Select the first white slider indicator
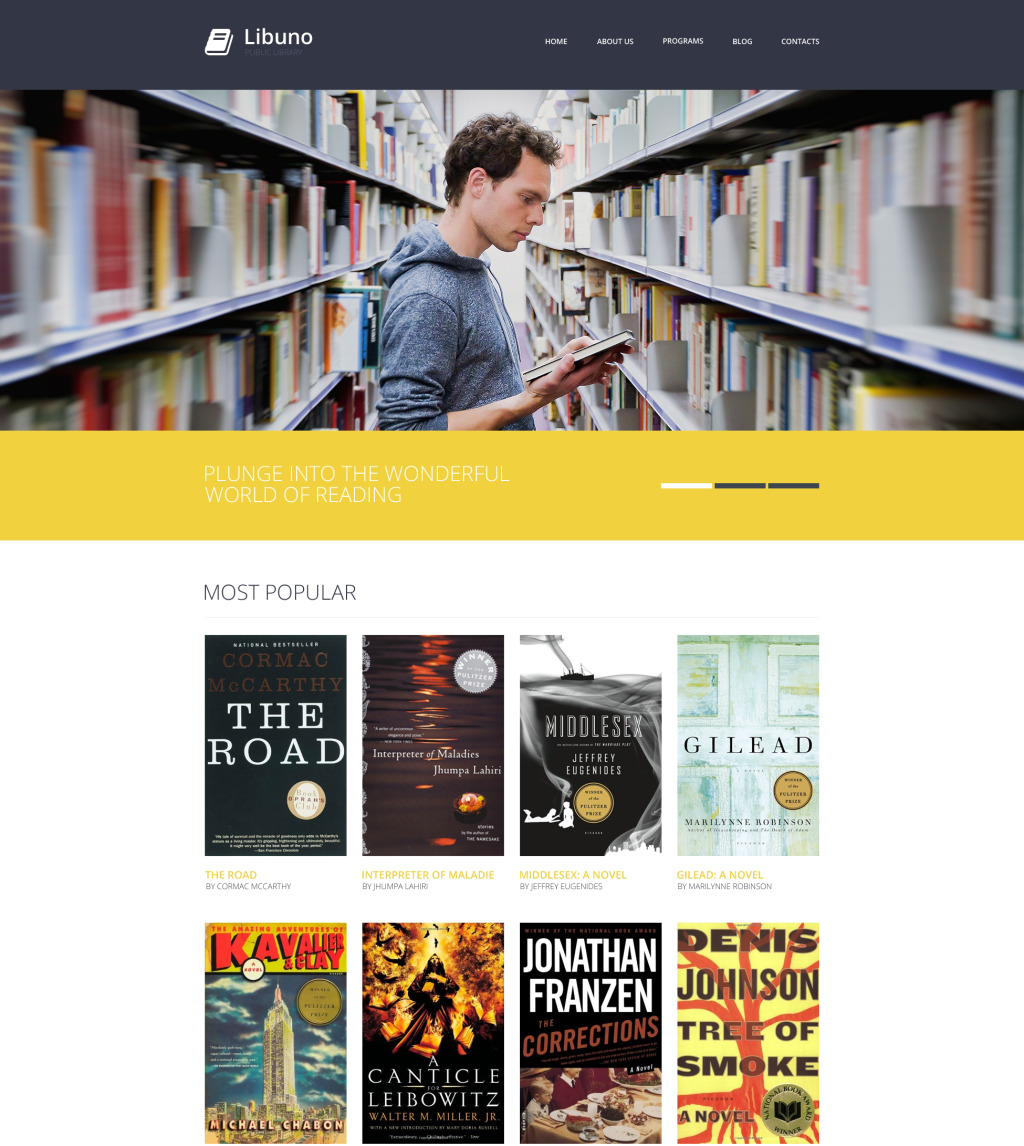The height and width of the screenshot is (1146, 1024). point(686,485)
